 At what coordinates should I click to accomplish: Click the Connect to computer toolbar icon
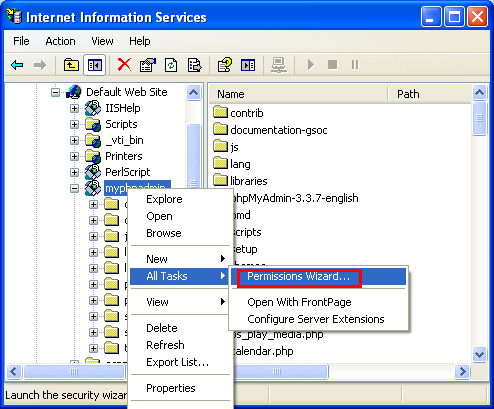[x=279, y=65]
